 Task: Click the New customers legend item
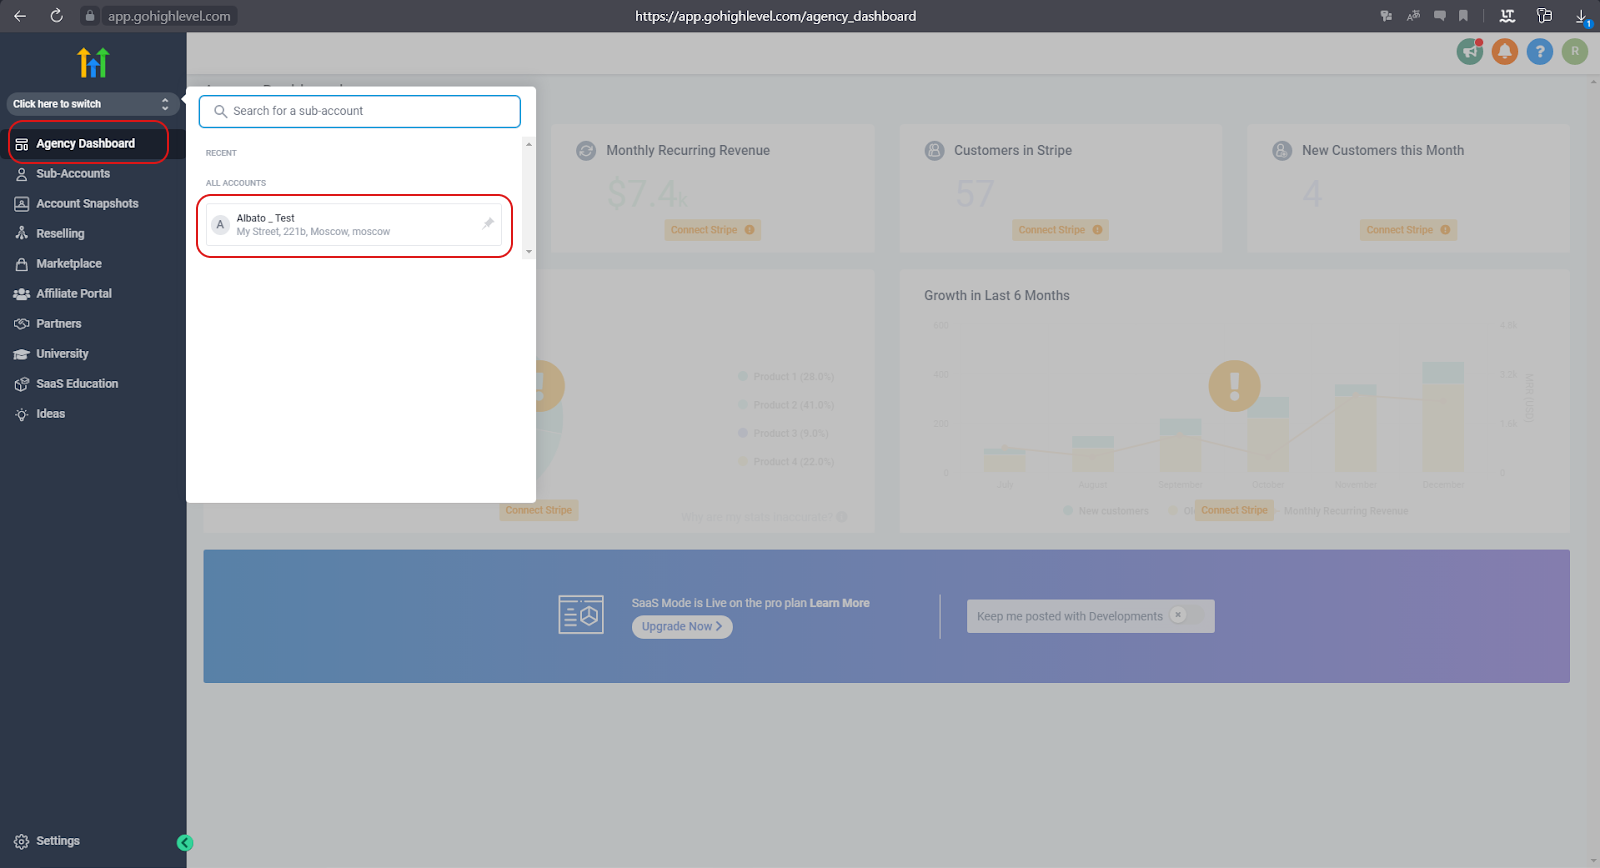point(1106,511)
